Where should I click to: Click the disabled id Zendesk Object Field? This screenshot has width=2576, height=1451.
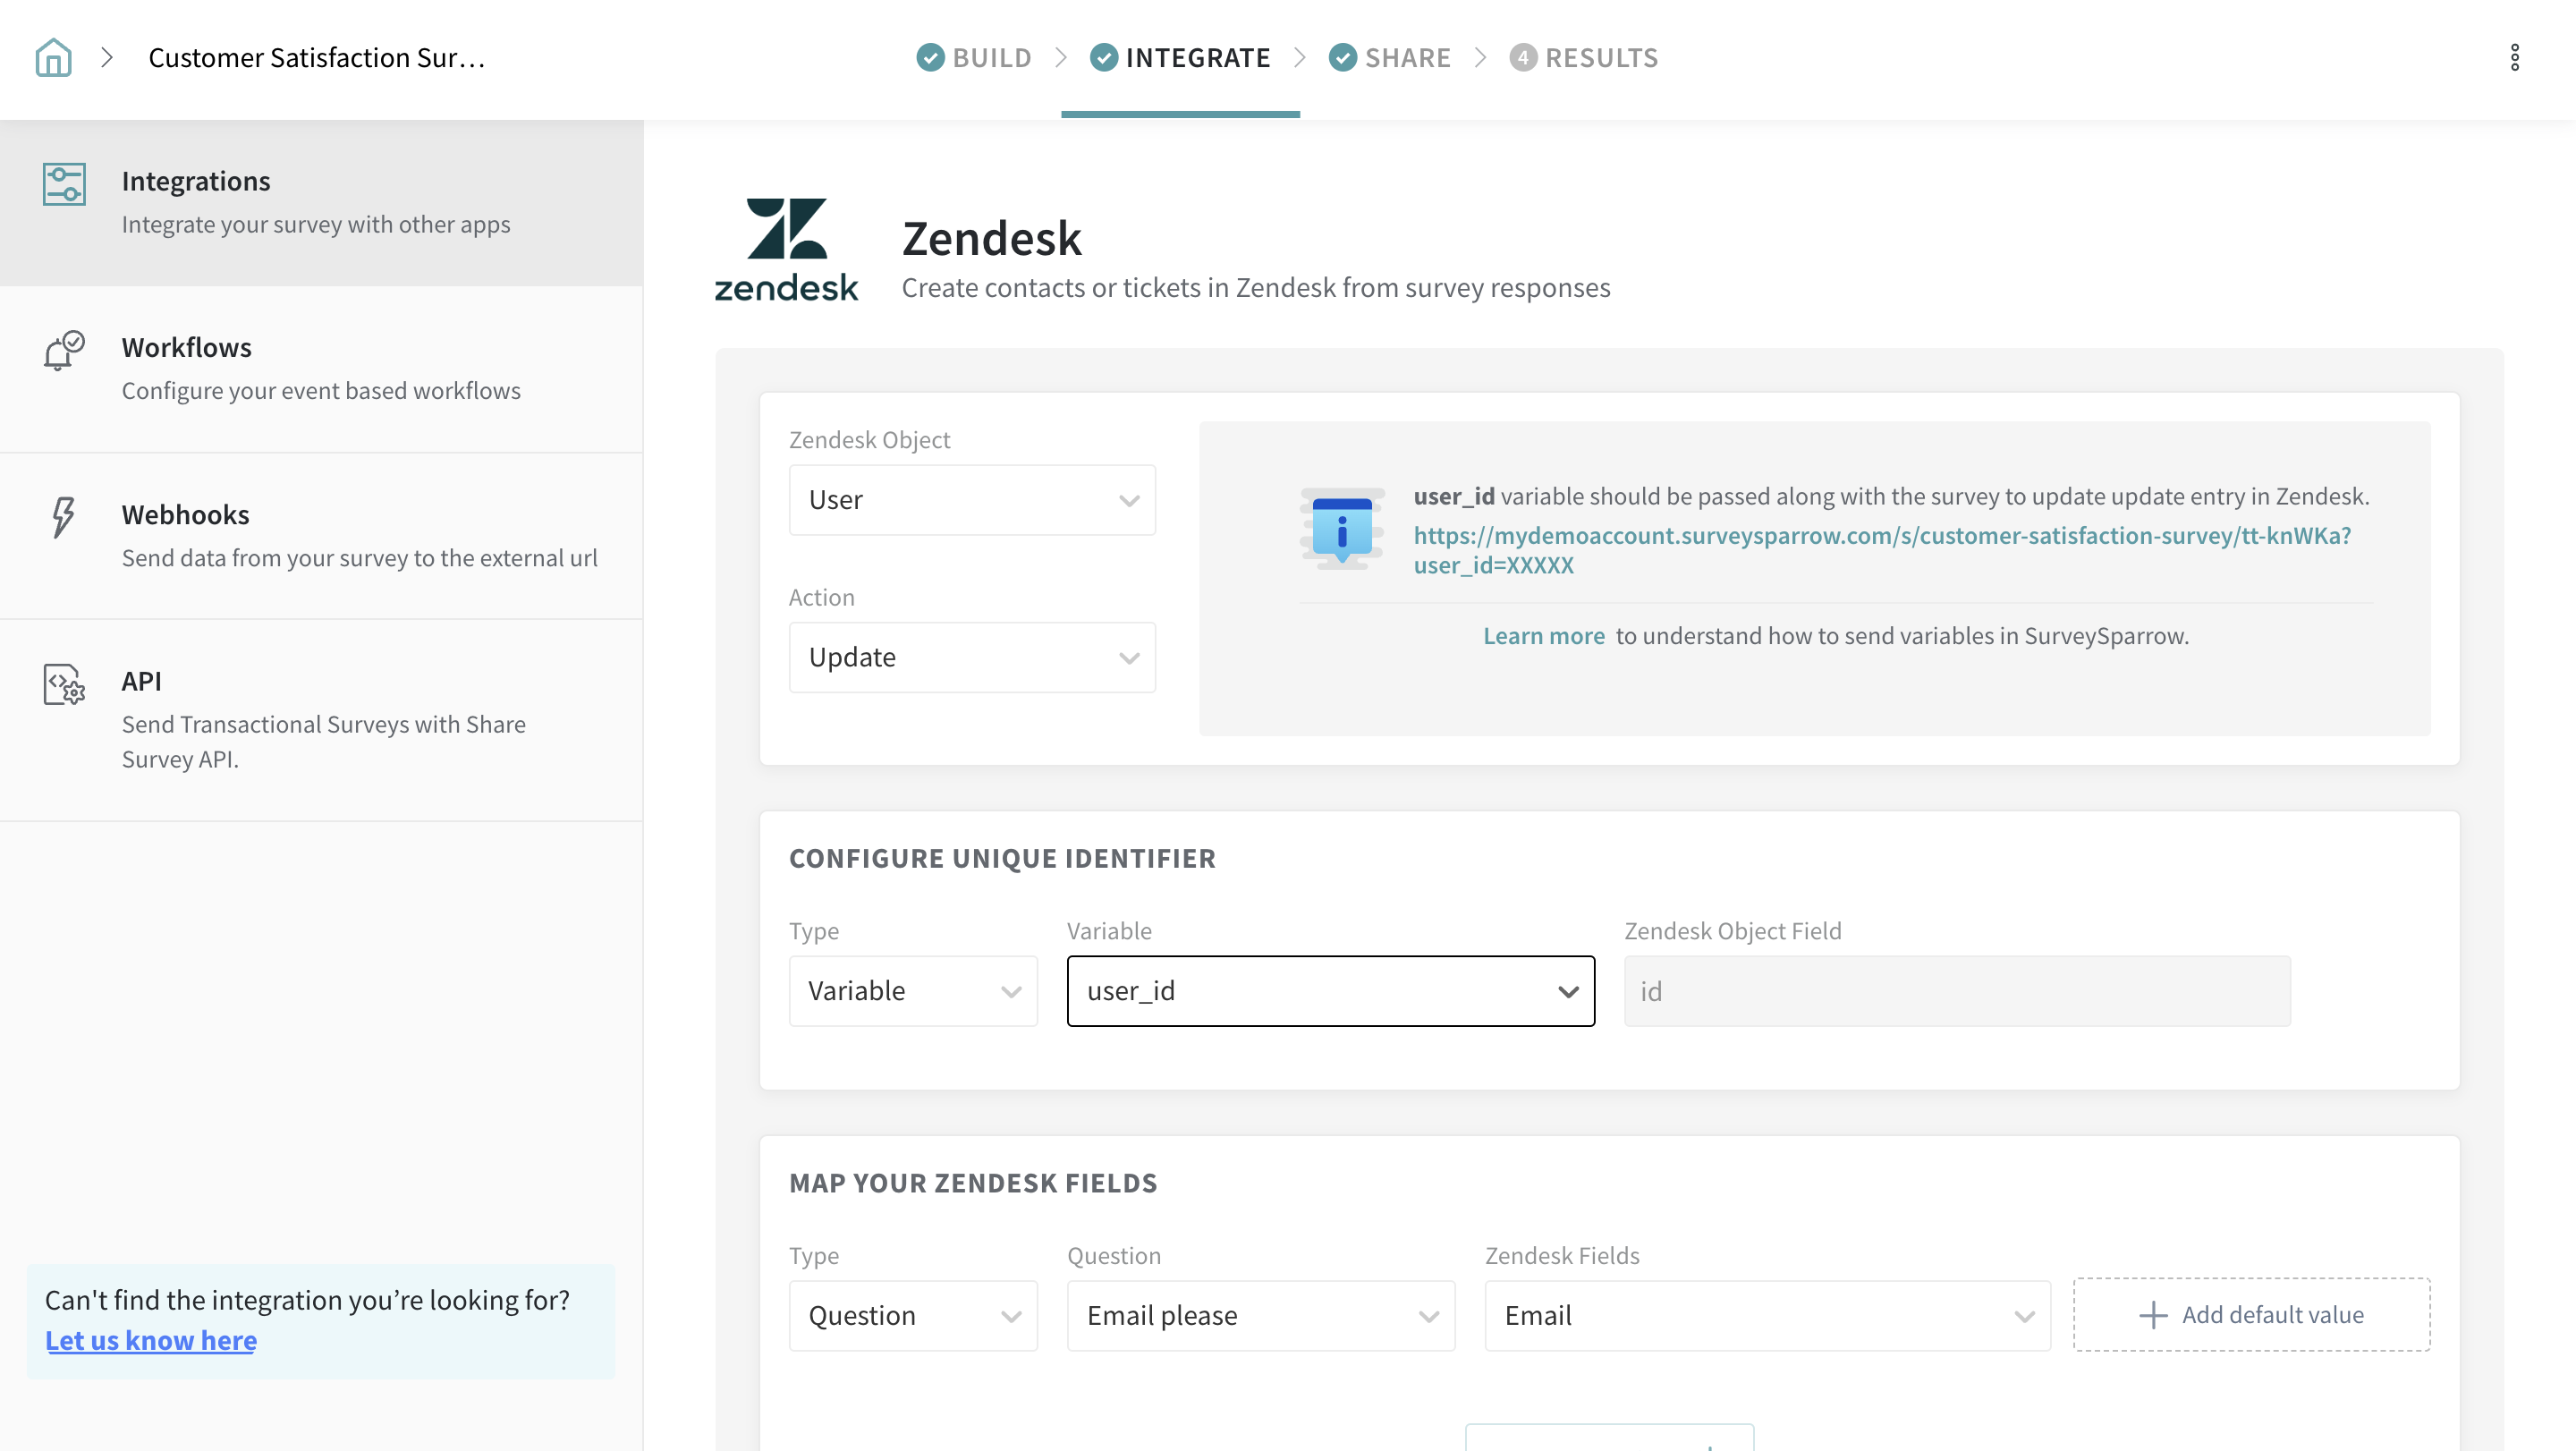[x=1956, y=990]
